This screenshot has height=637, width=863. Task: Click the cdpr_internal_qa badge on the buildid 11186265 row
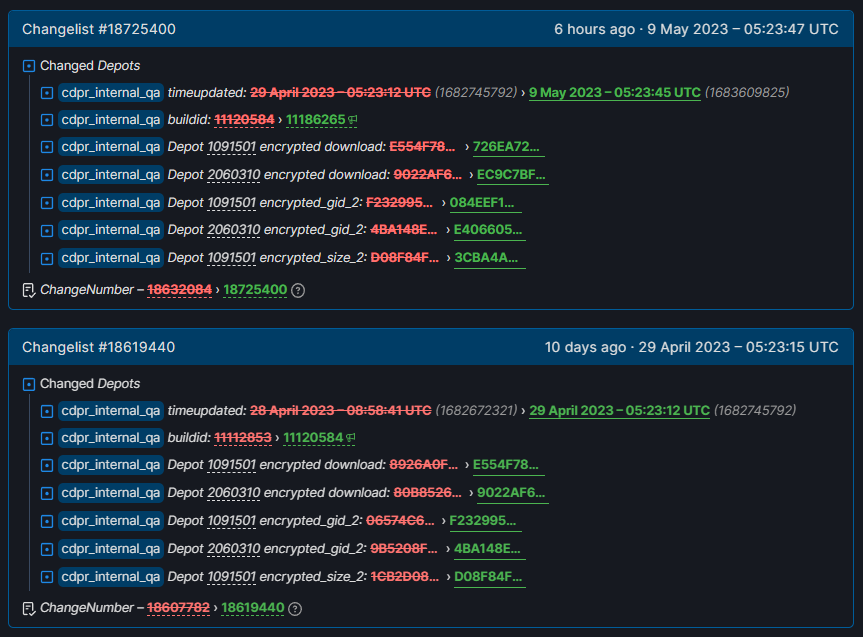tap(111, 119)
